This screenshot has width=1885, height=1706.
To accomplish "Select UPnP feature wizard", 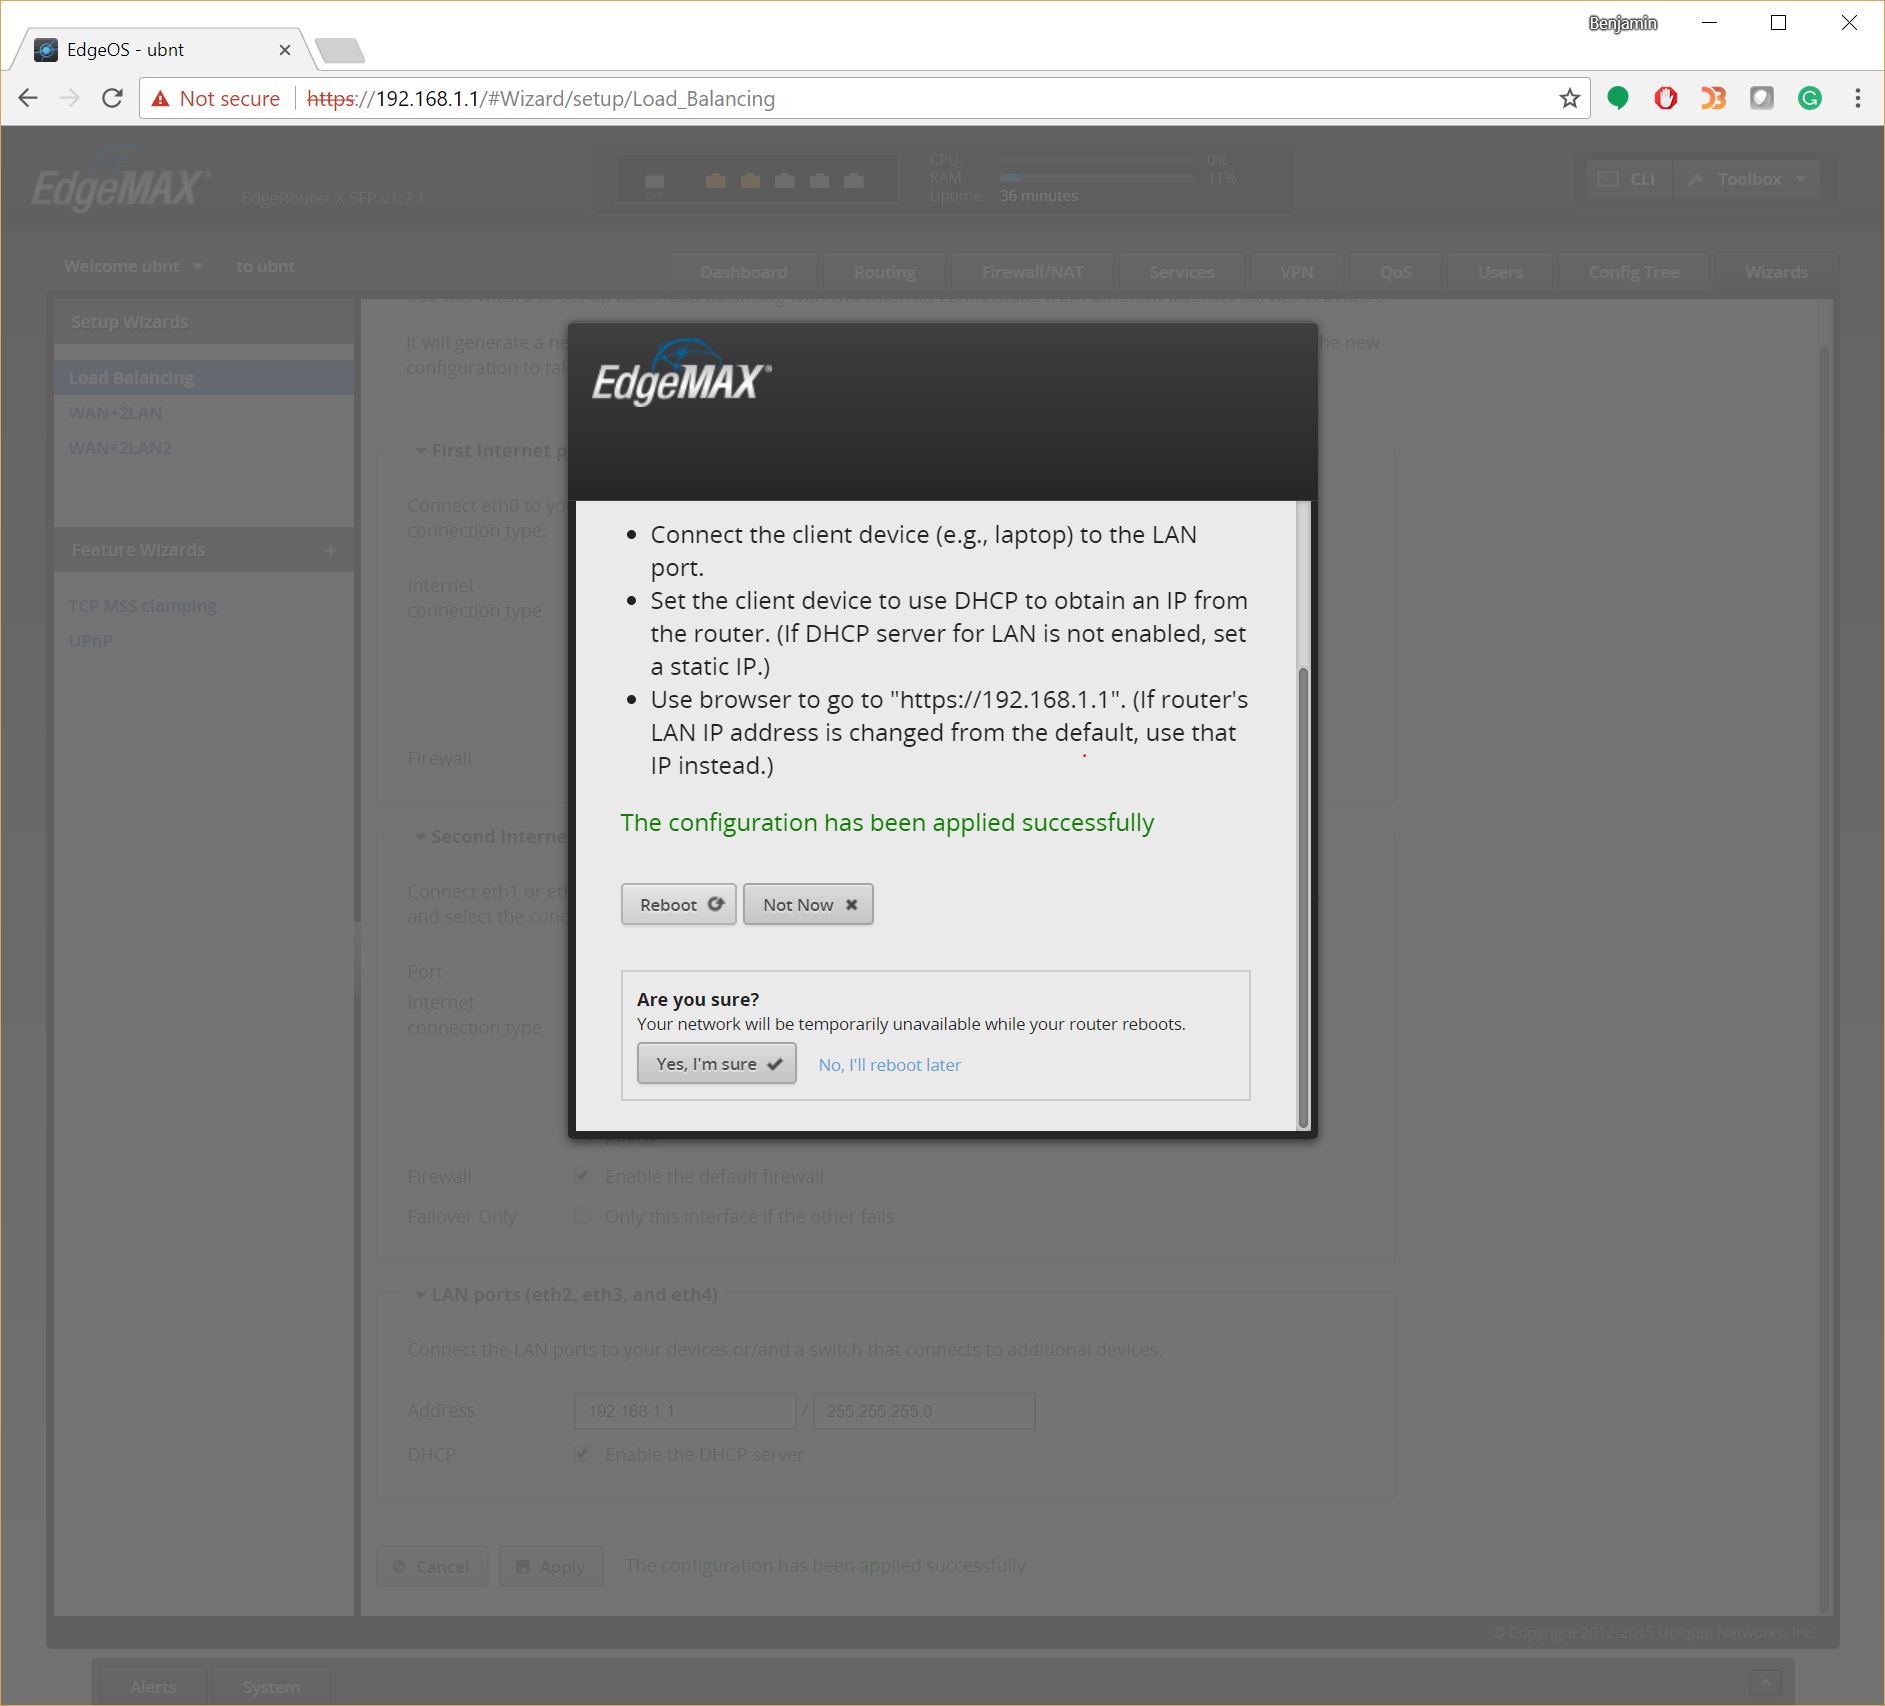I will point(90,641).
